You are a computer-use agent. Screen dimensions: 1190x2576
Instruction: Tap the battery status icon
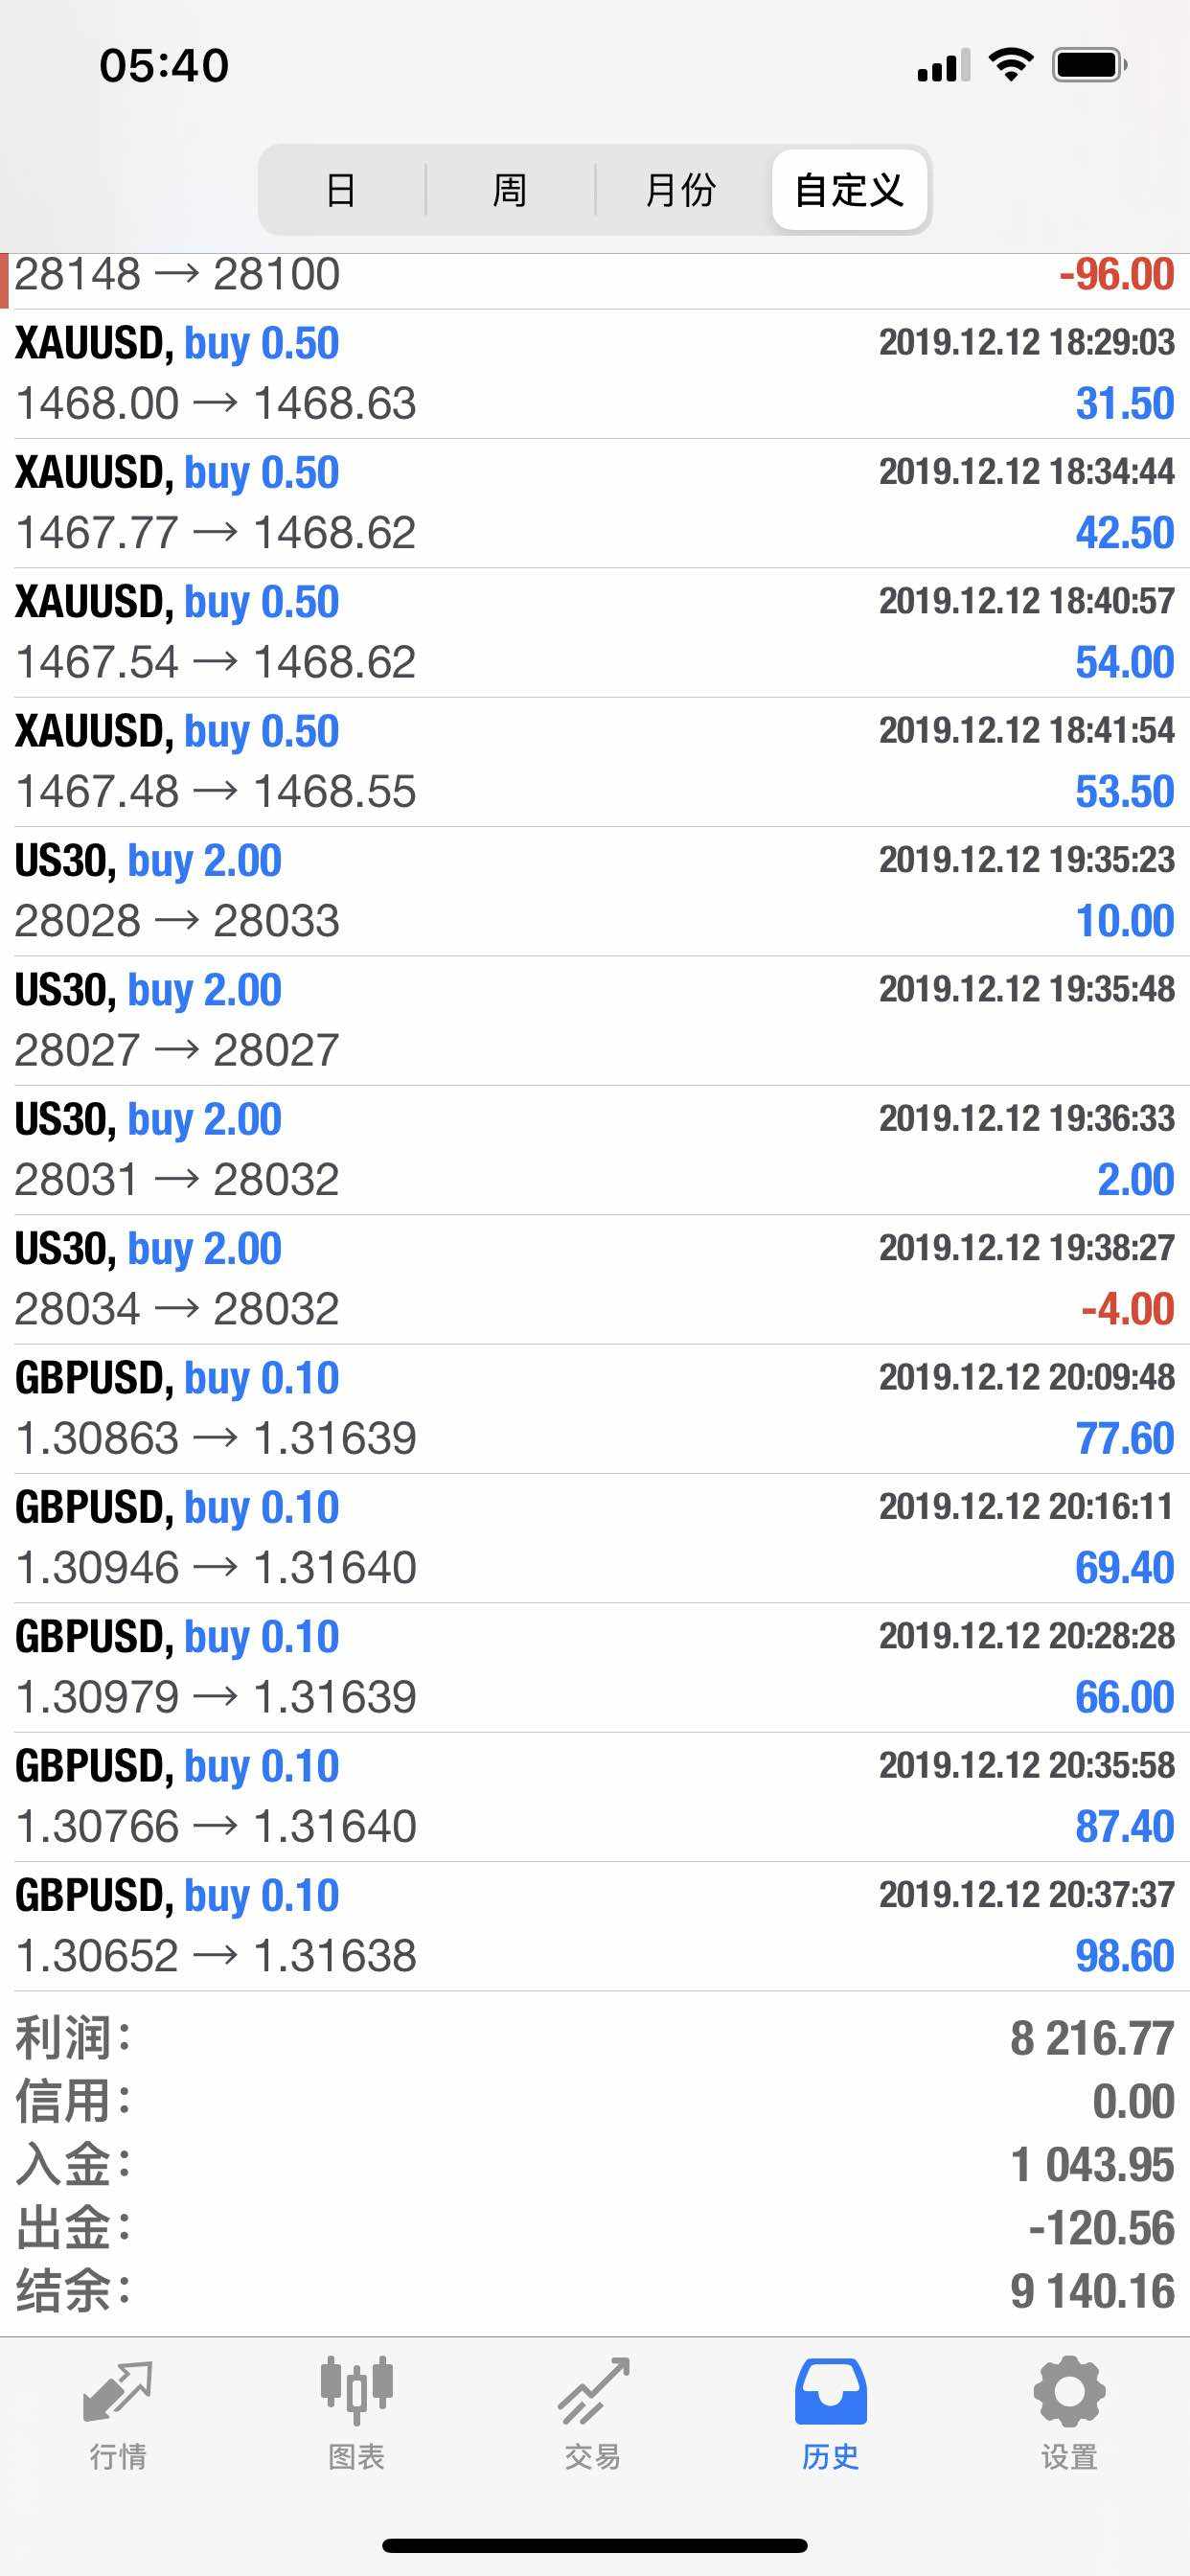(x=1089, y=65)
